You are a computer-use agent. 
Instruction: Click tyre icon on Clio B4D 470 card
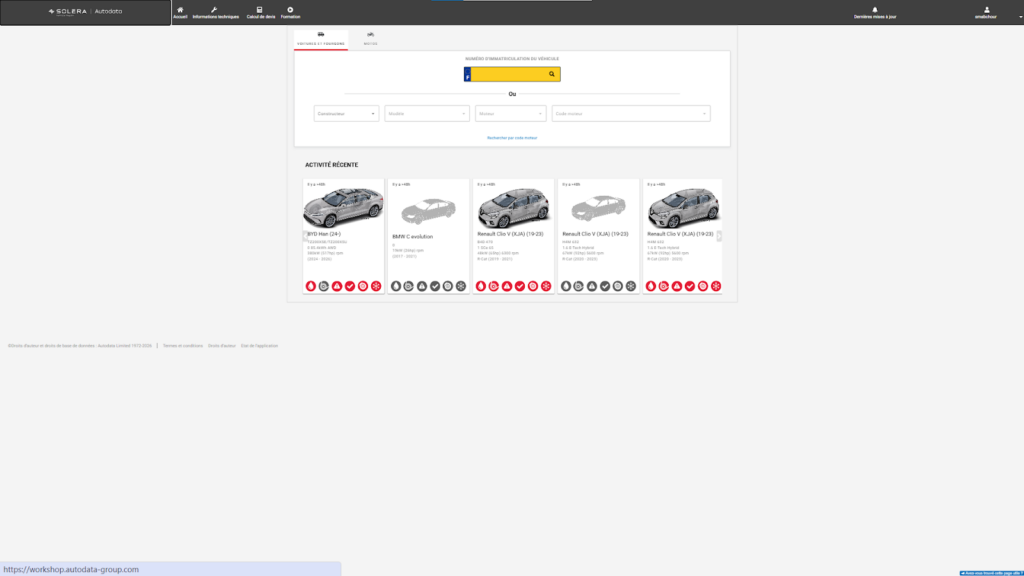(x=533, y=286)
